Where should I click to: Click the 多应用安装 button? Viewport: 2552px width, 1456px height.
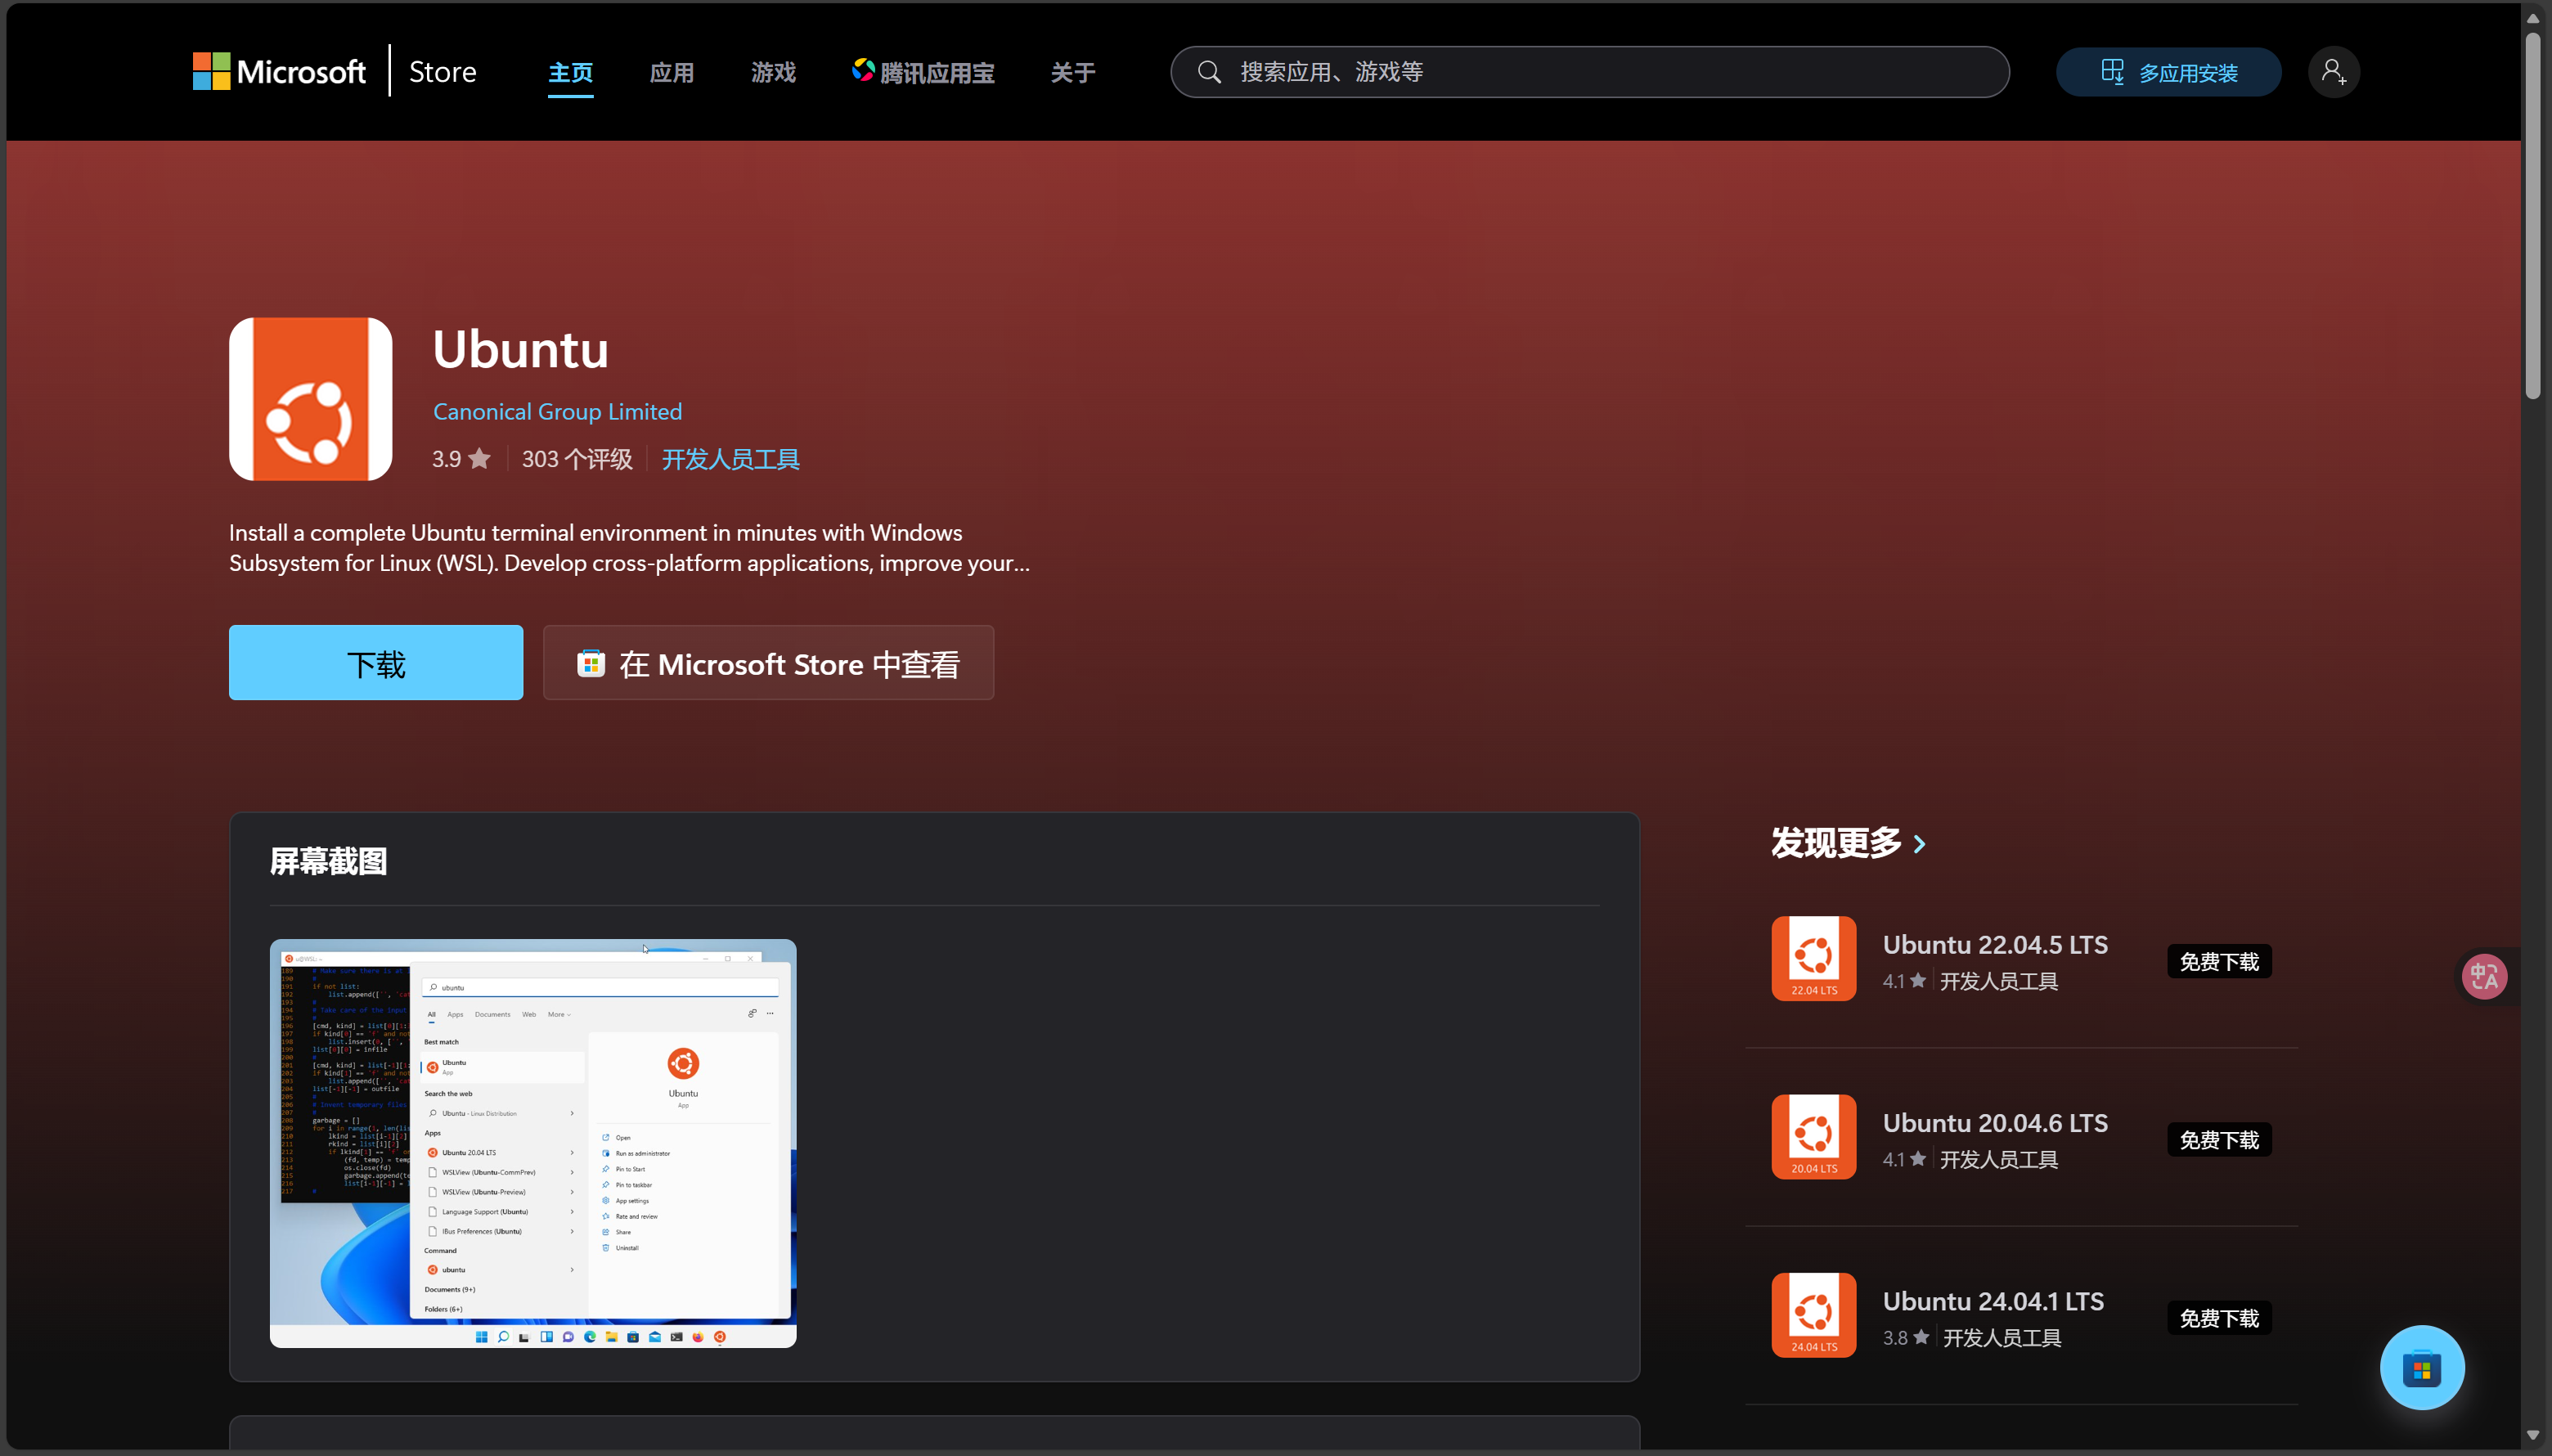(x=2168, y=72)
